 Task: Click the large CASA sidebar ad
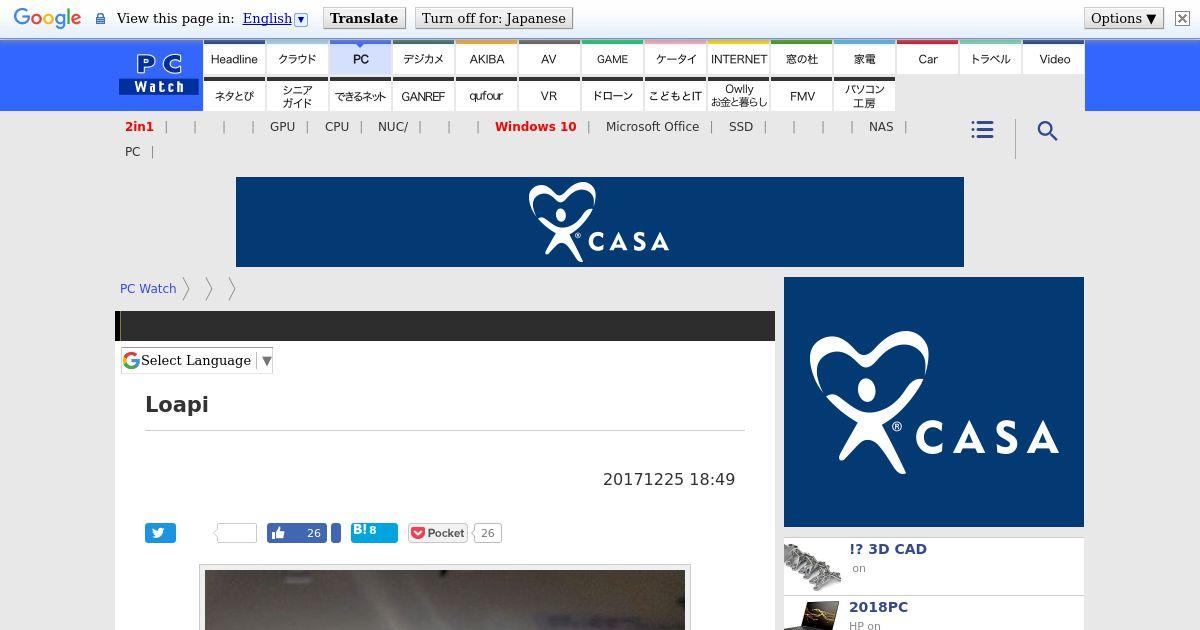pos(934,402)
